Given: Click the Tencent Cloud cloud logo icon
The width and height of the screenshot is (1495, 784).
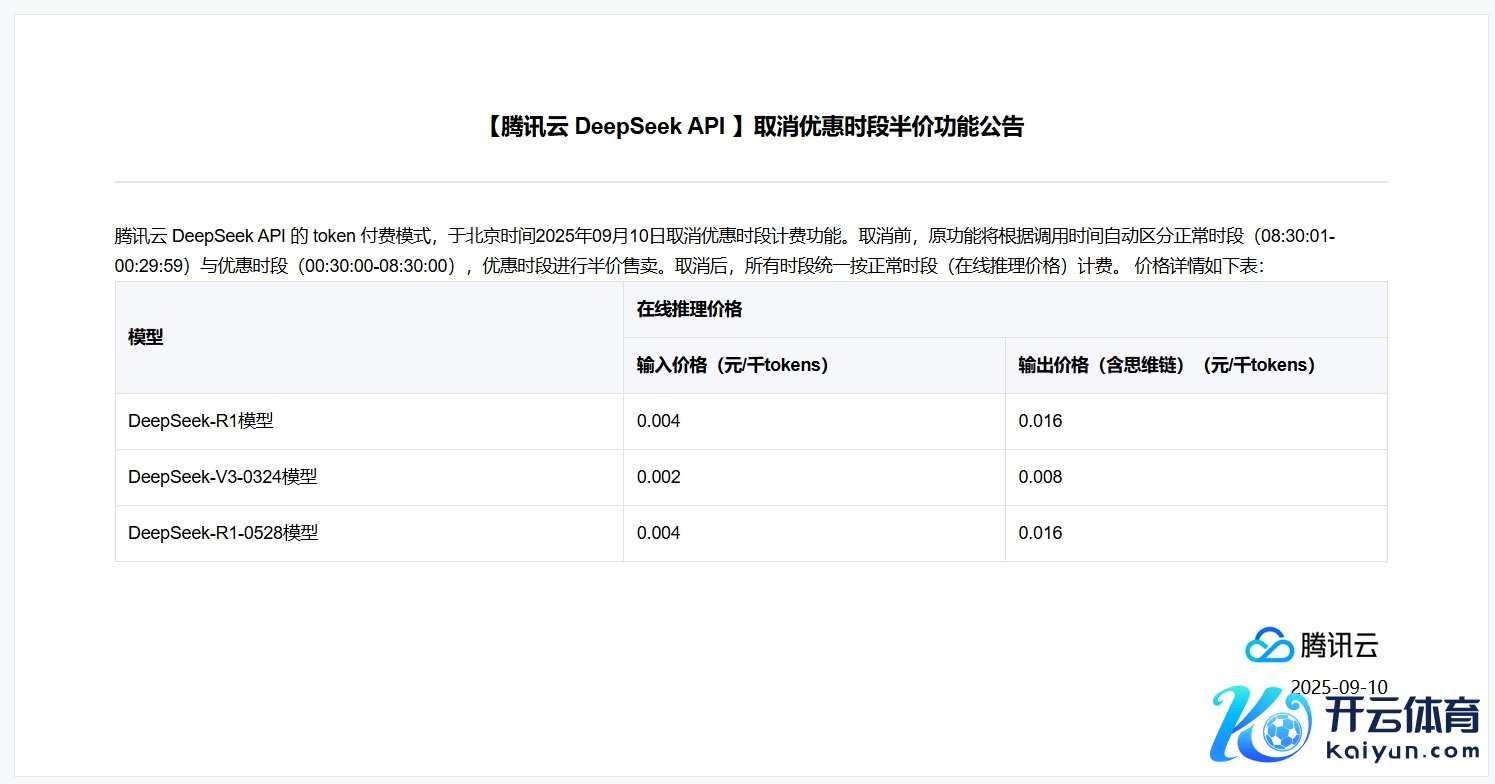Looking at the screenshot, I should 1269,645.
